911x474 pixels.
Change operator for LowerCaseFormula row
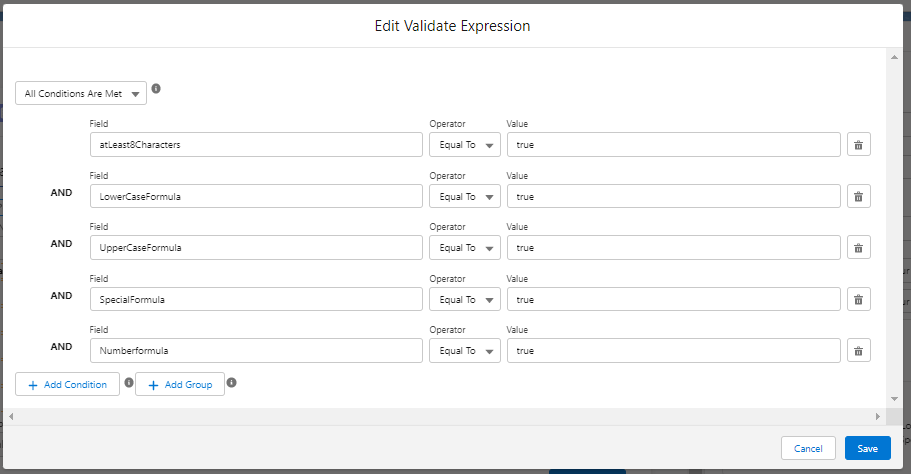[465, 196]
